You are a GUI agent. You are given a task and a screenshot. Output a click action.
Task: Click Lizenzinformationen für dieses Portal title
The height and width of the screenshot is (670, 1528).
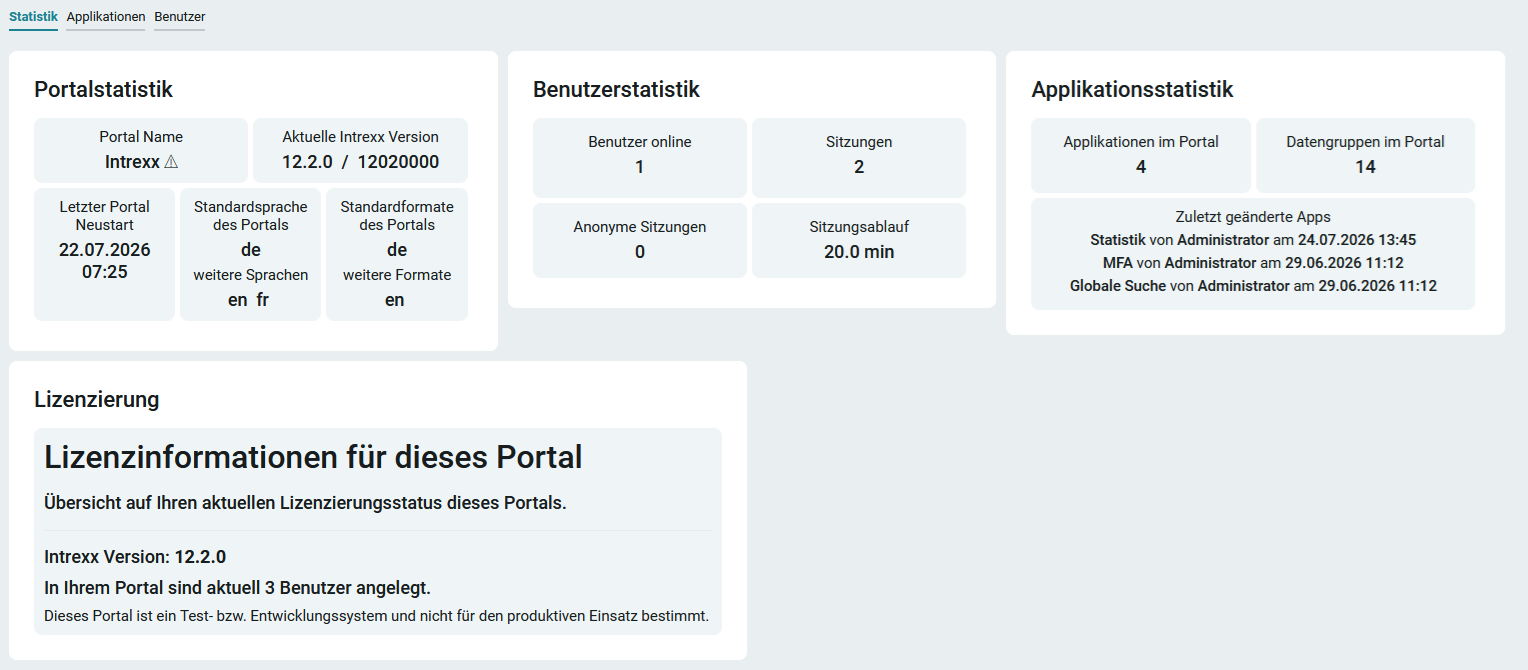click(313, 458)
